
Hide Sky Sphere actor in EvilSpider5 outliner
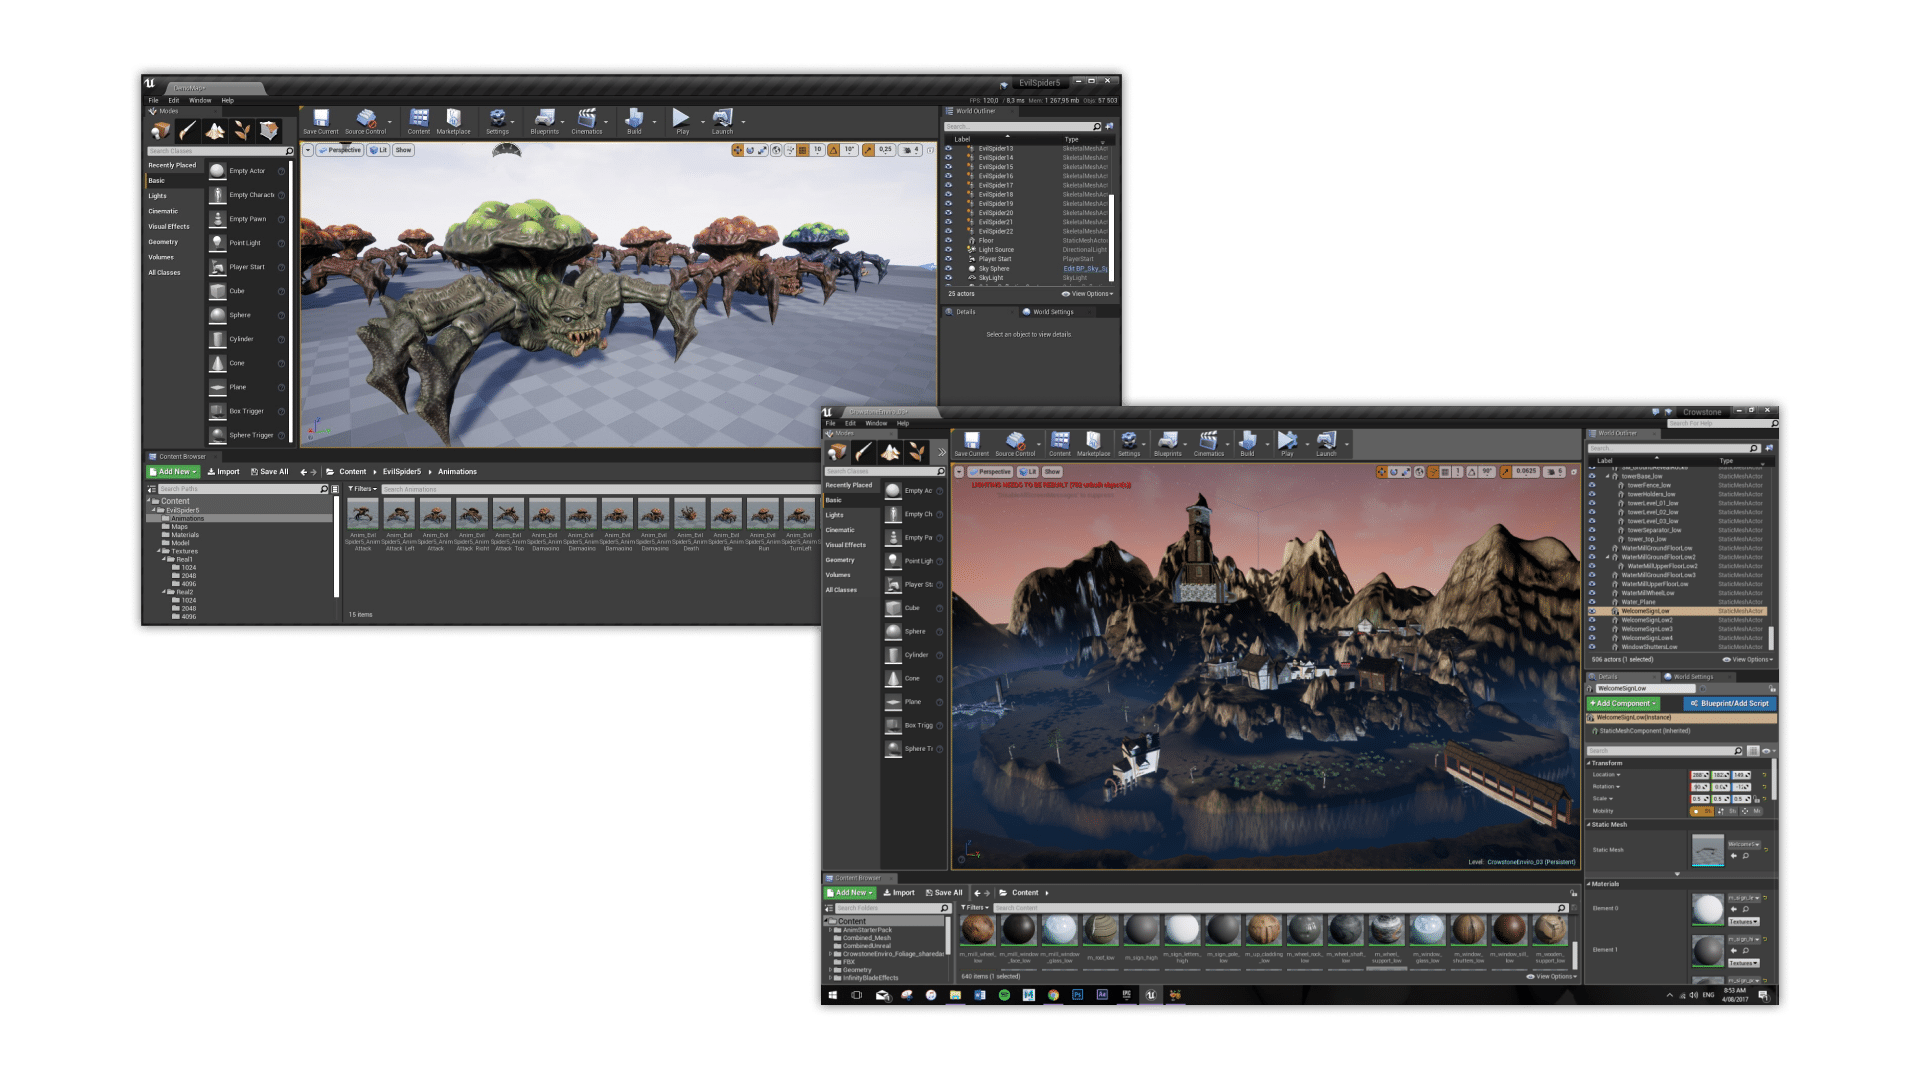tap(949, 268)
